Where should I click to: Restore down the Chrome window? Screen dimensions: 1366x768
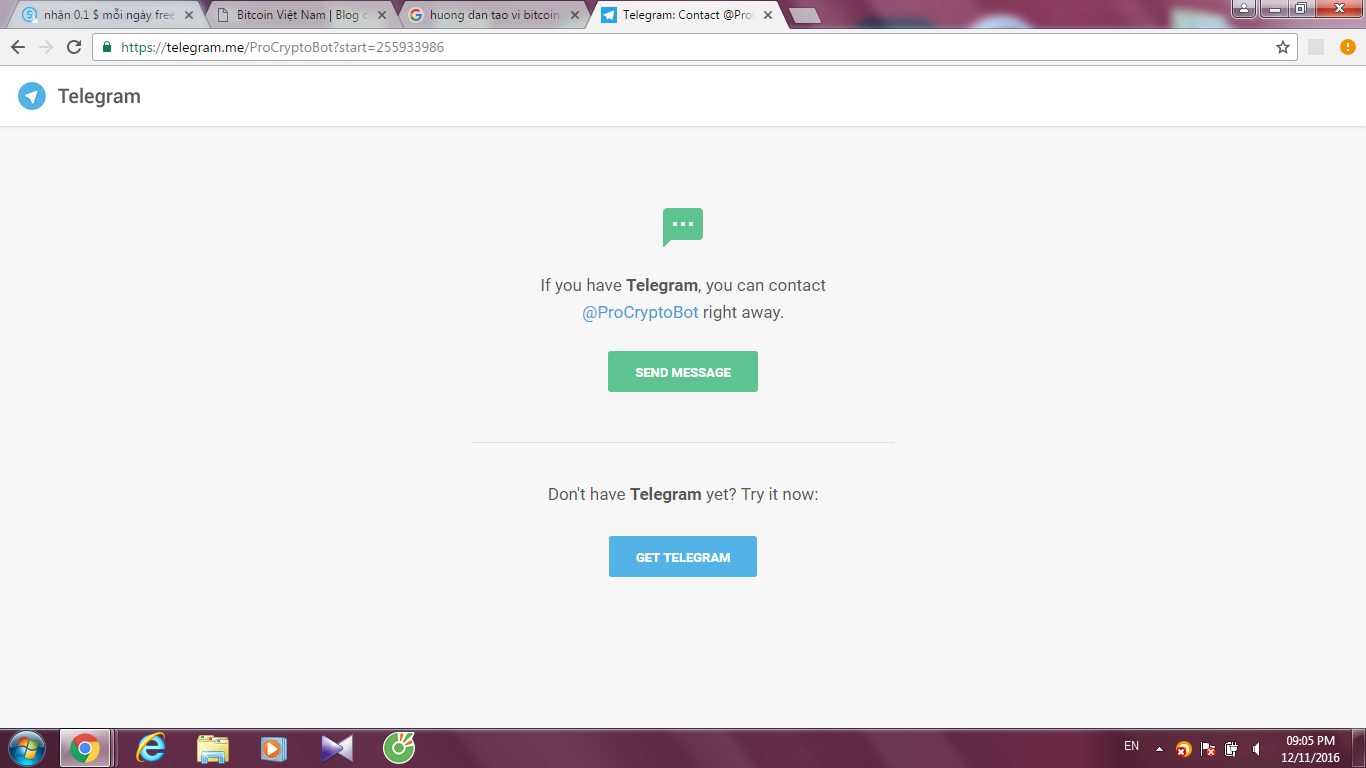1300,8
